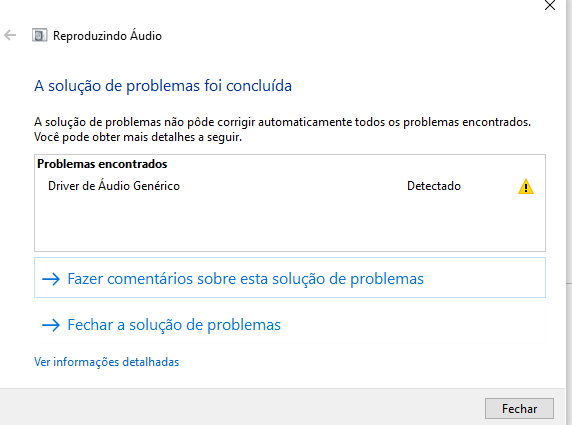Click the empty area right of Fechar a solução

click(412, 325)
